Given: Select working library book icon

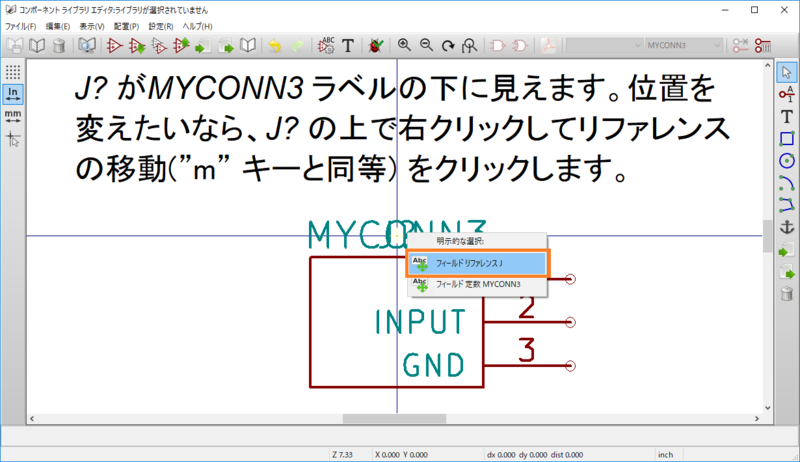Looking at the screenshot, I should 37,46.
